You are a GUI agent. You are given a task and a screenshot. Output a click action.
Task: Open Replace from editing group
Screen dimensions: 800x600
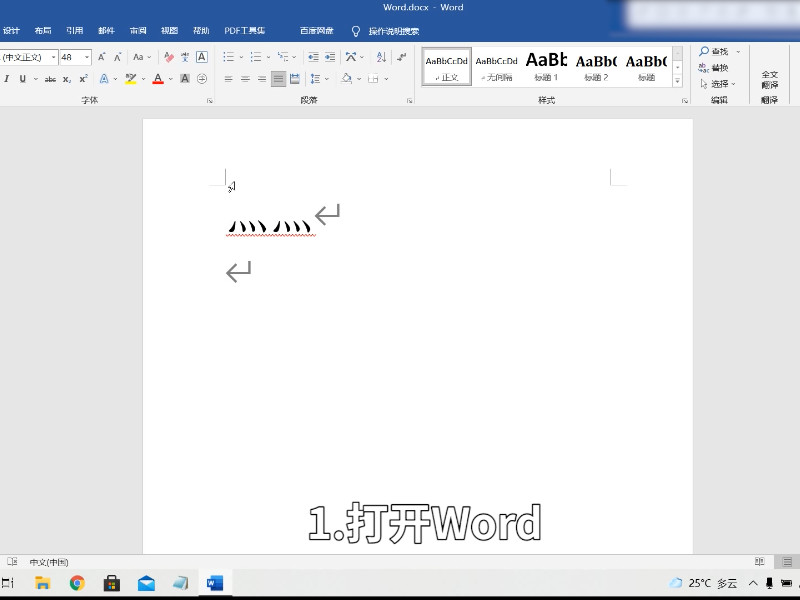[x=713, y=68]
